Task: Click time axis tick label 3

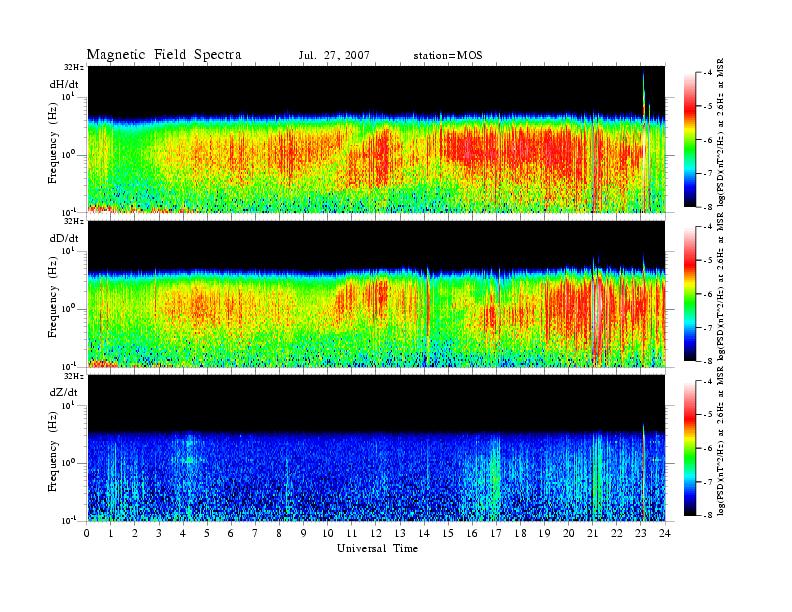Action: click(159, 533)
